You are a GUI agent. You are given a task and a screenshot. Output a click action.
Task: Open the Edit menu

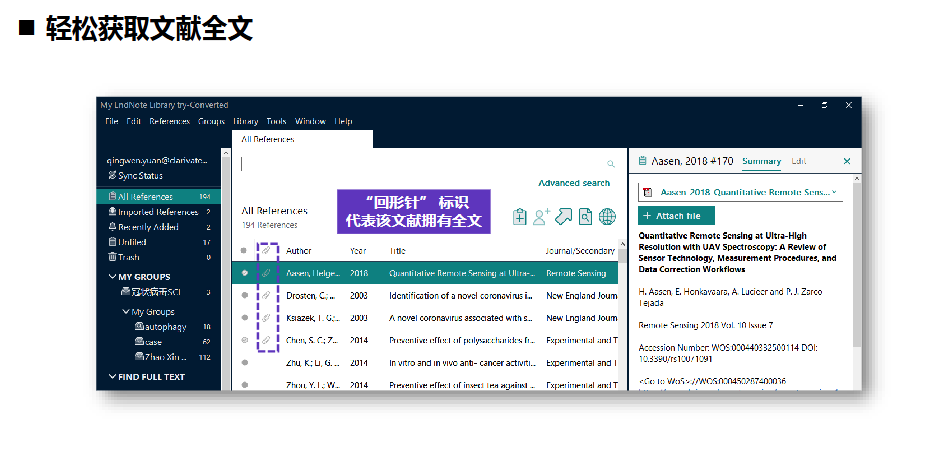coord(133,121)
